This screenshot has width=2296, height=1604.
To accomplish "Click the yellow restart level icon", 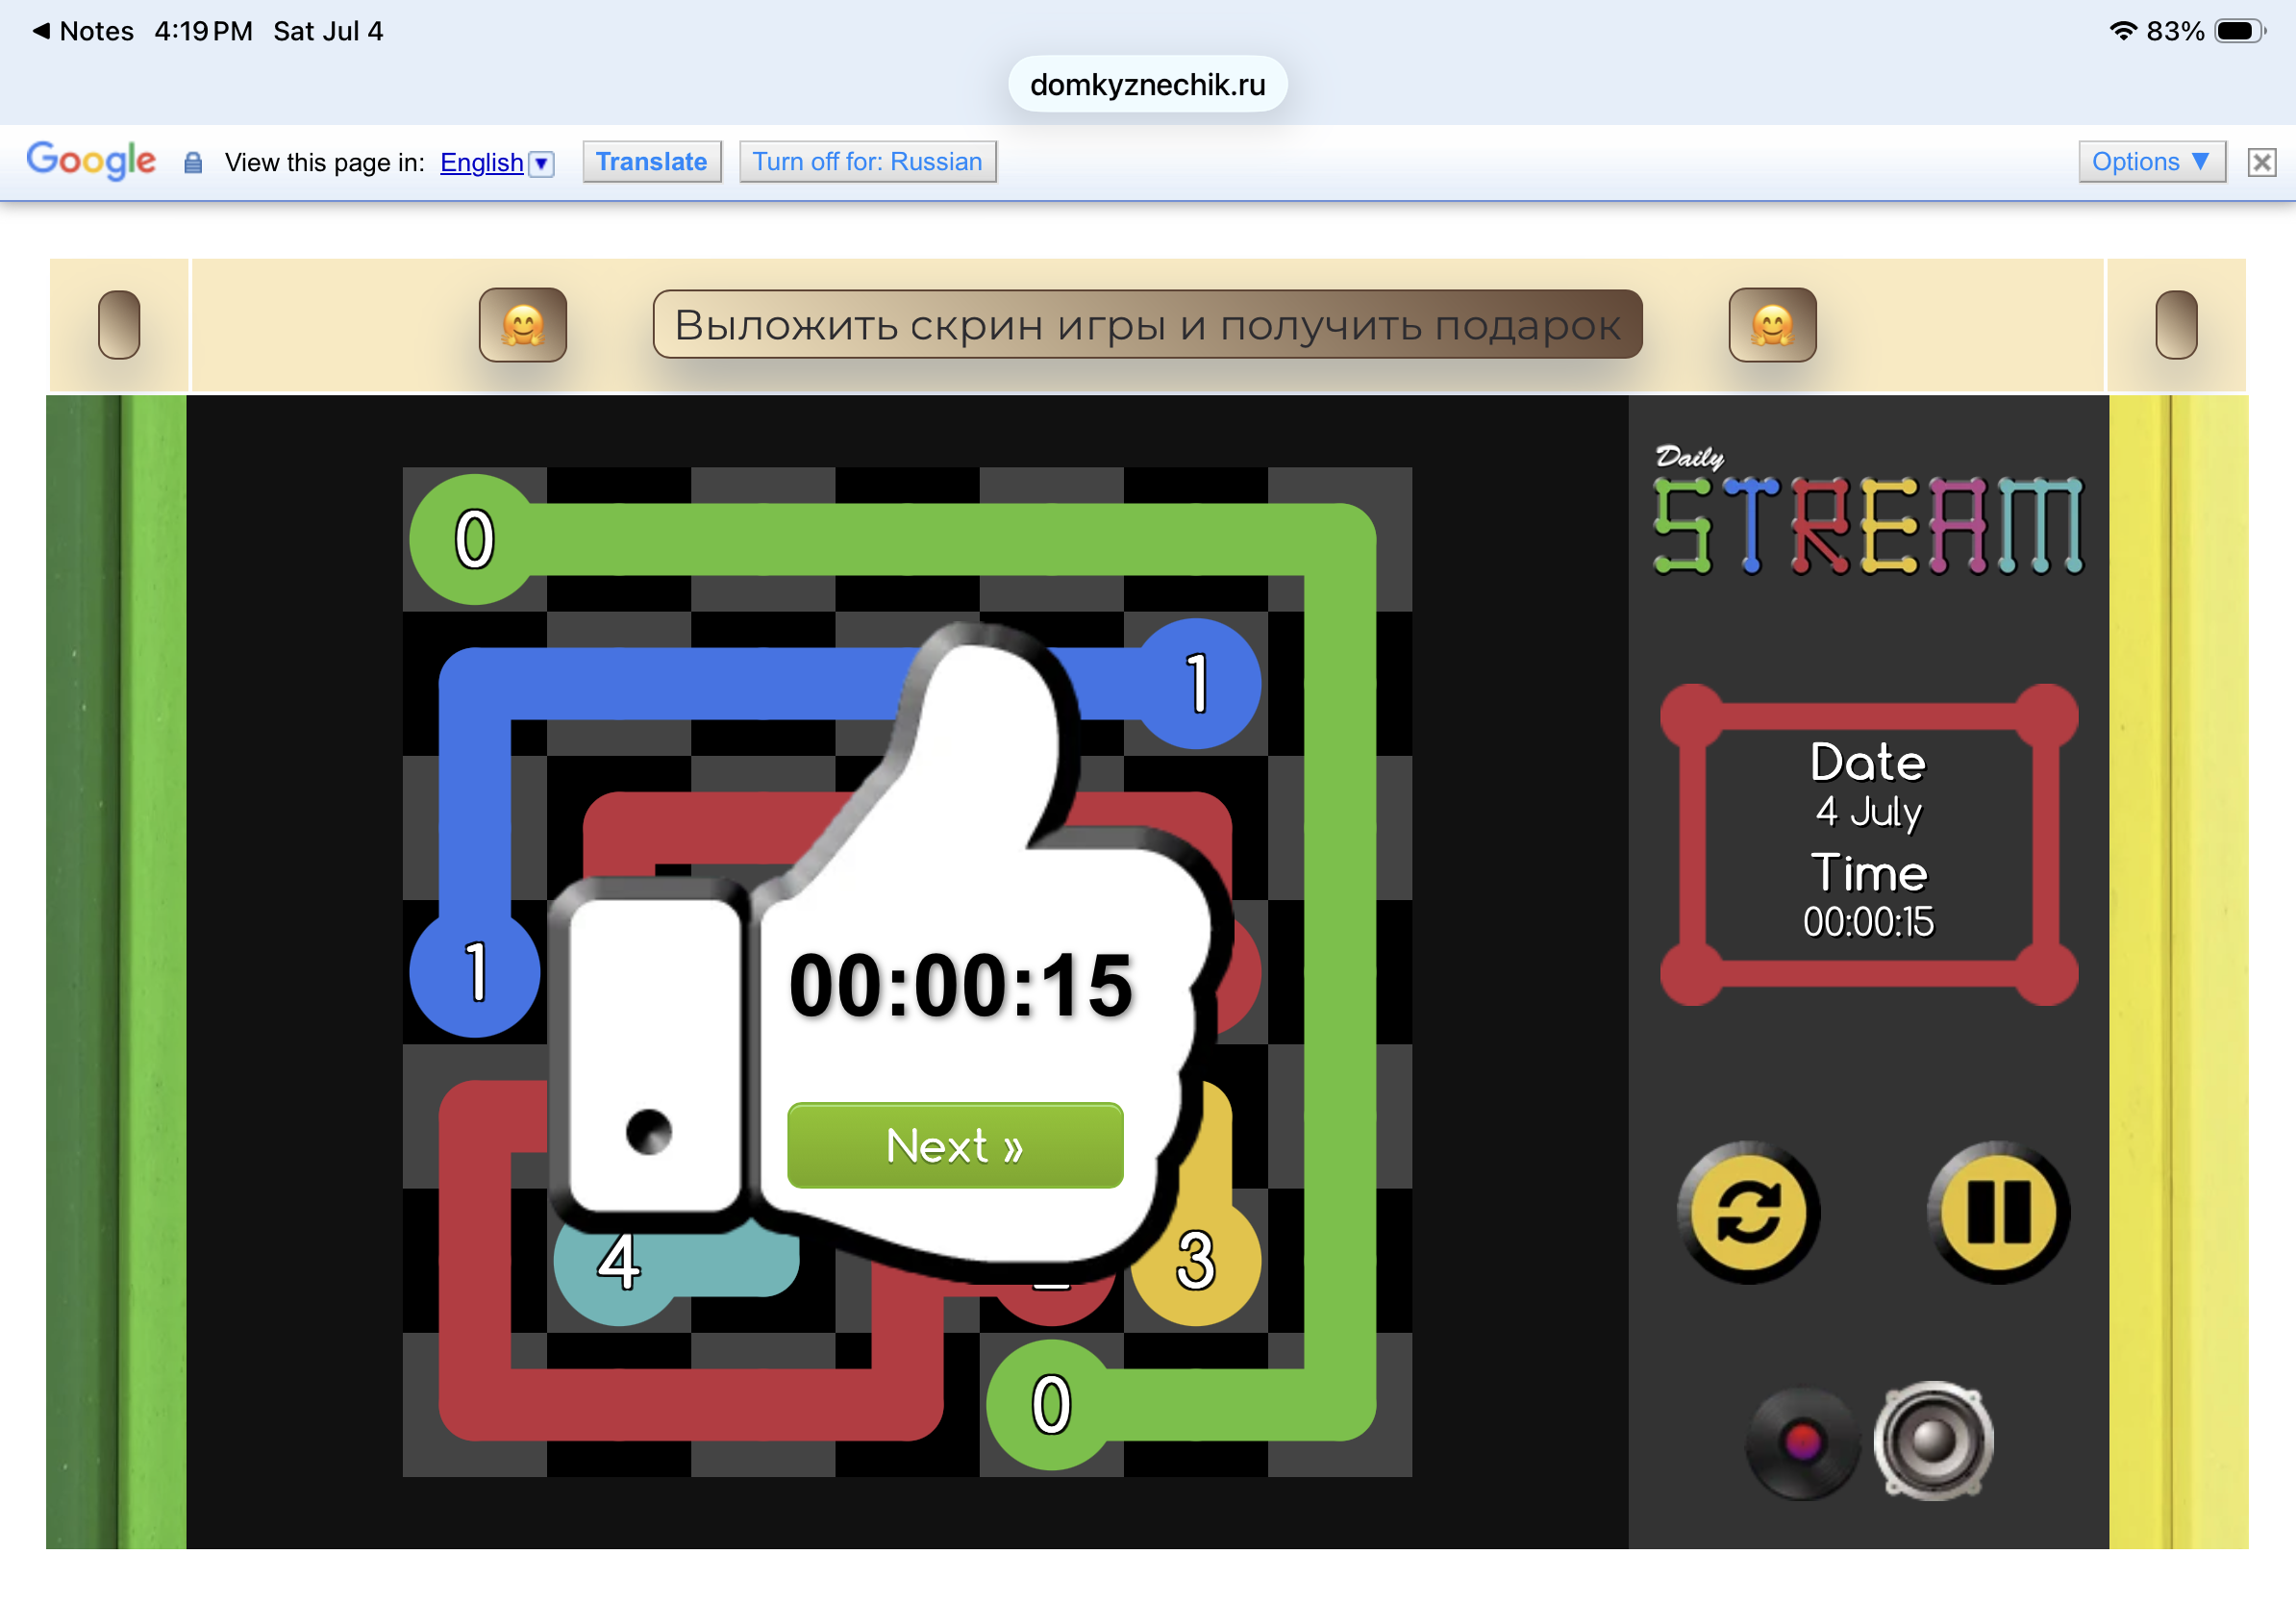I will pyautogui.click(x=1748, y=1212).
